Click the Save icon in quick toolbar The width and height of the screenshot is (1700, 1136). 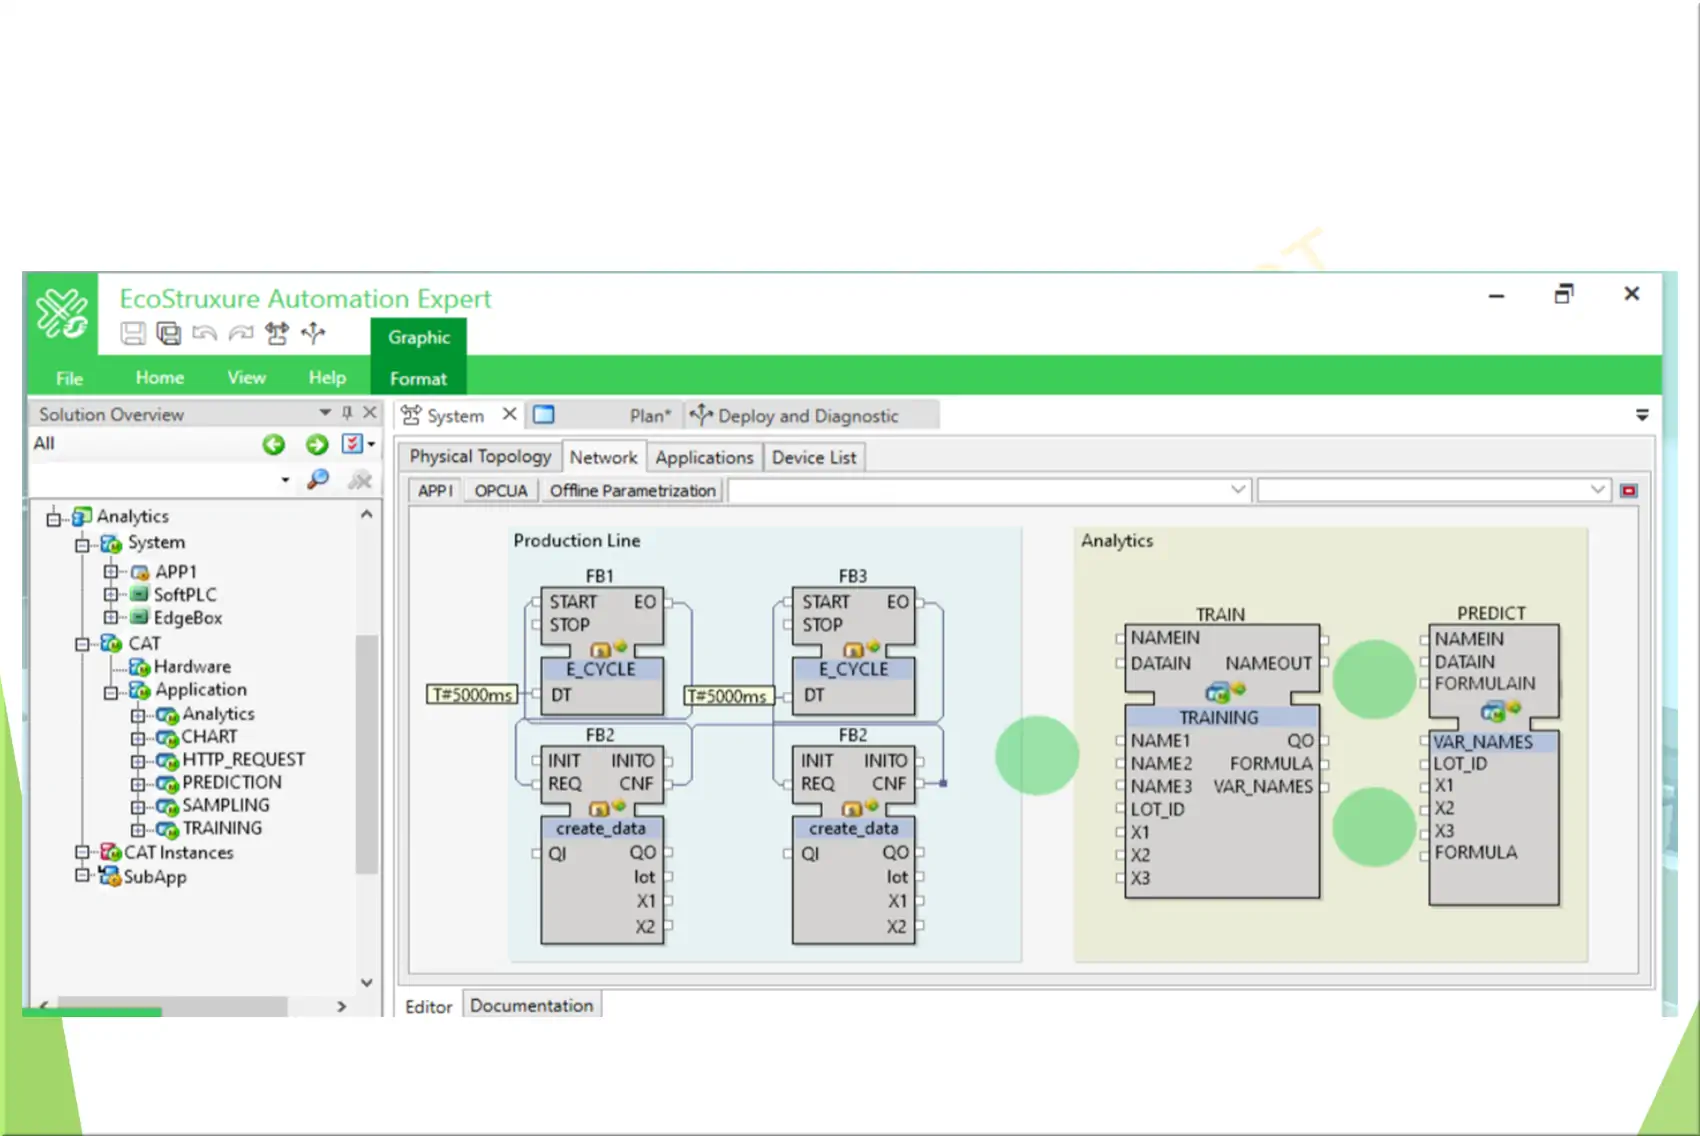pos(133,333)
